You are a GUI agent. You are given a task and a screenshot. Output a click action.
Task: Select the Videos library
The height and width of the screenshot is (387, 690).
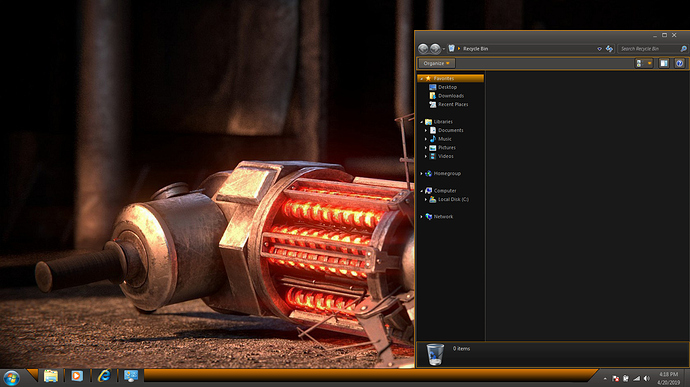446,156
